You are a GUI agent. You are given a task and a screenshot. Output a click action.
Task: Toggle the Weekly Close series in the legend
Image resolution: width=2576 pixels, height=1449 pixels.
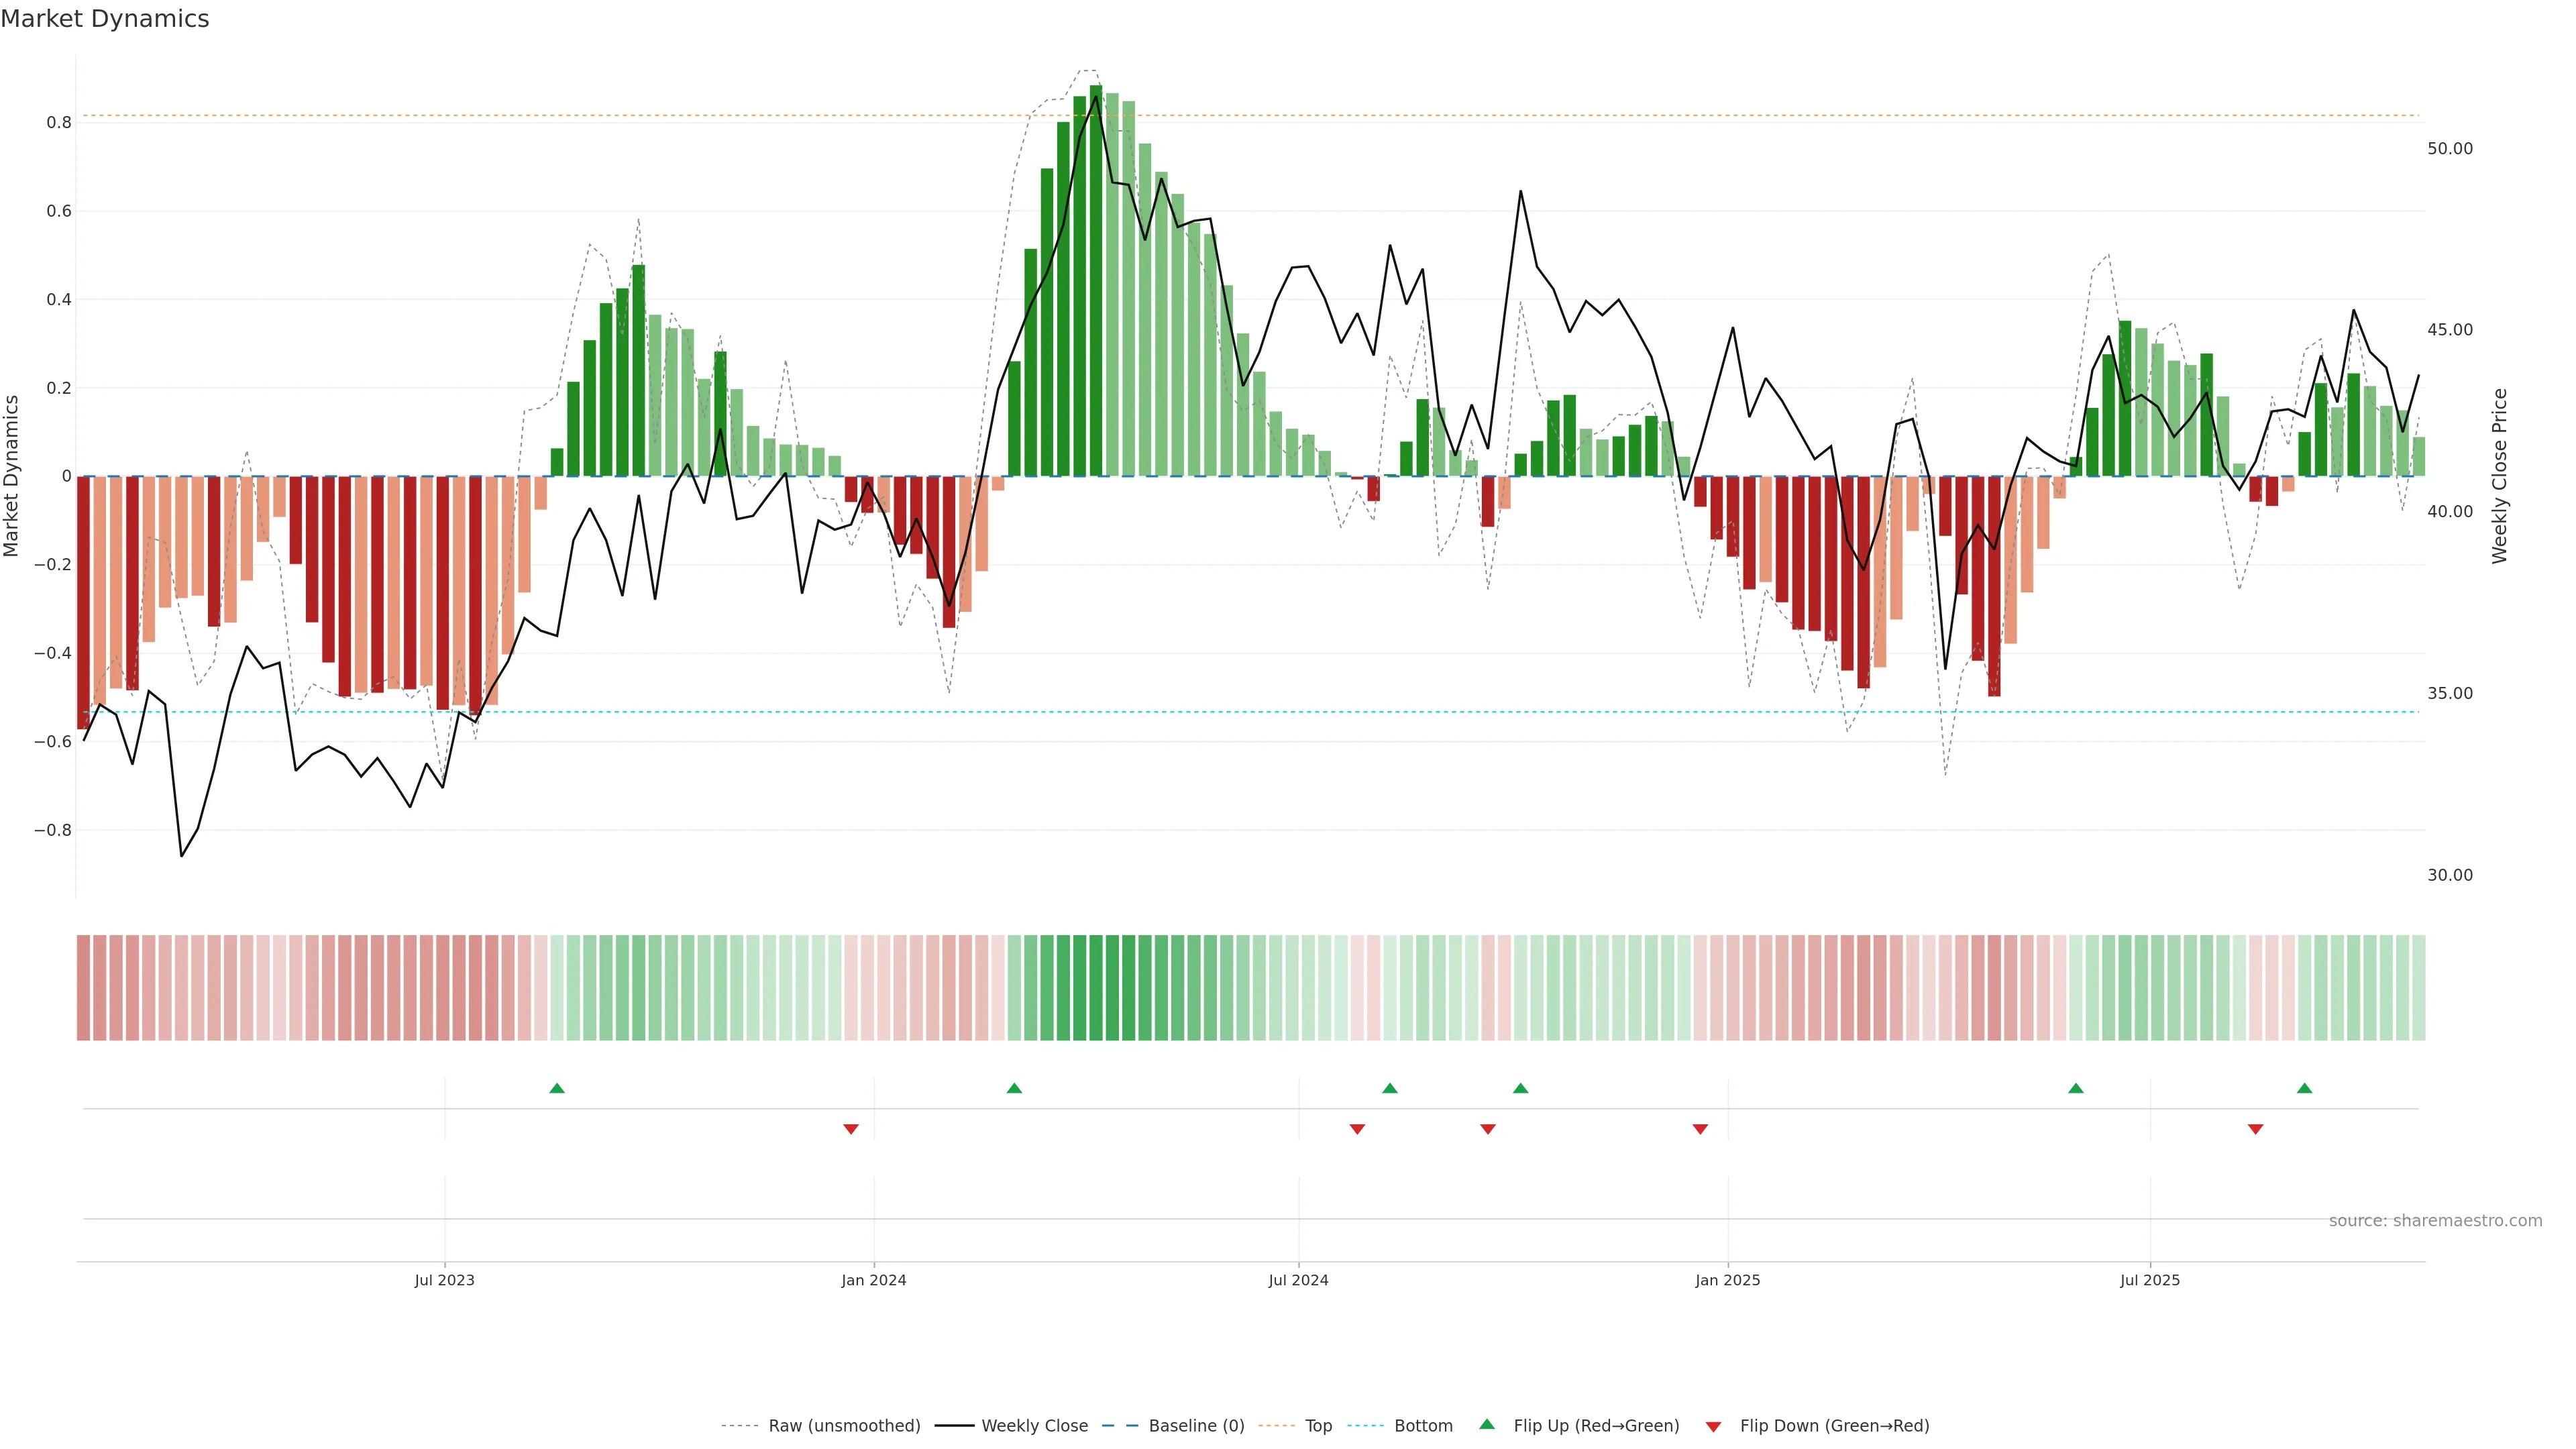point(1034,1425)
